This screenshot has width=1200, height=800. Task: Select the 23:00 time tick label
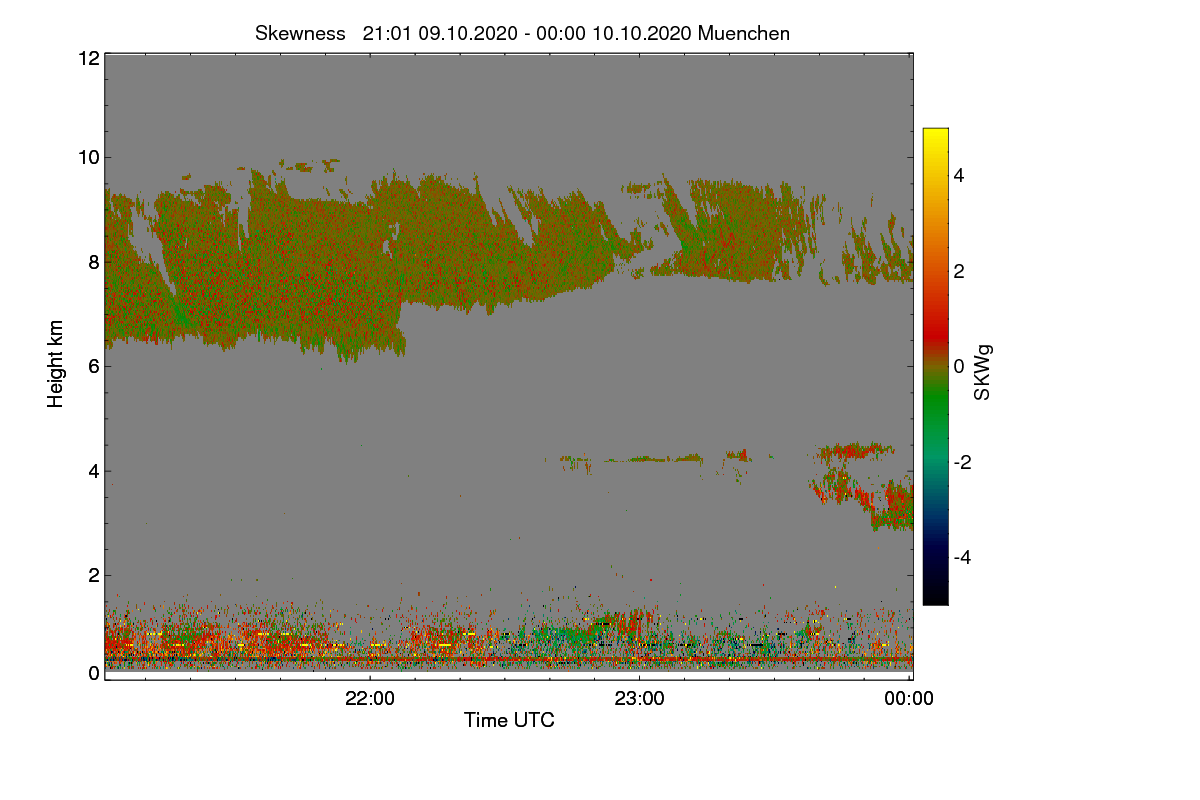point(640,699)
